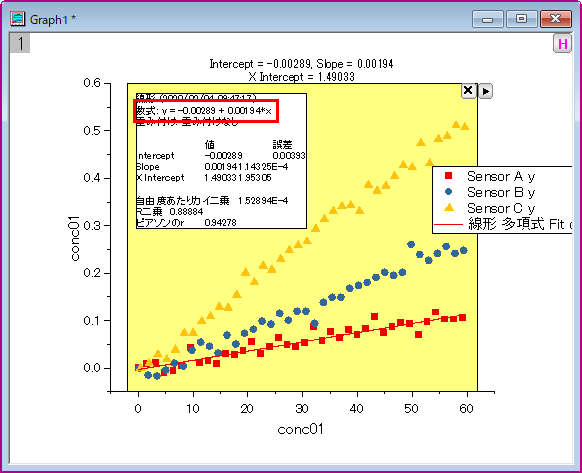Minimize the Graph1 window
This screenshot has height=473, width=582.
[487, 19]
